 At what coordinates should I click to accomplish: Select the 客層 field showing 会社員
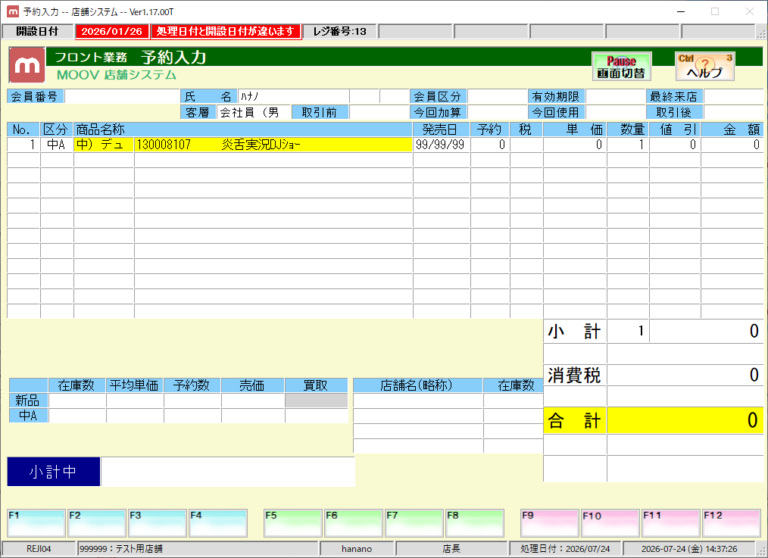[x=254, y=112]
